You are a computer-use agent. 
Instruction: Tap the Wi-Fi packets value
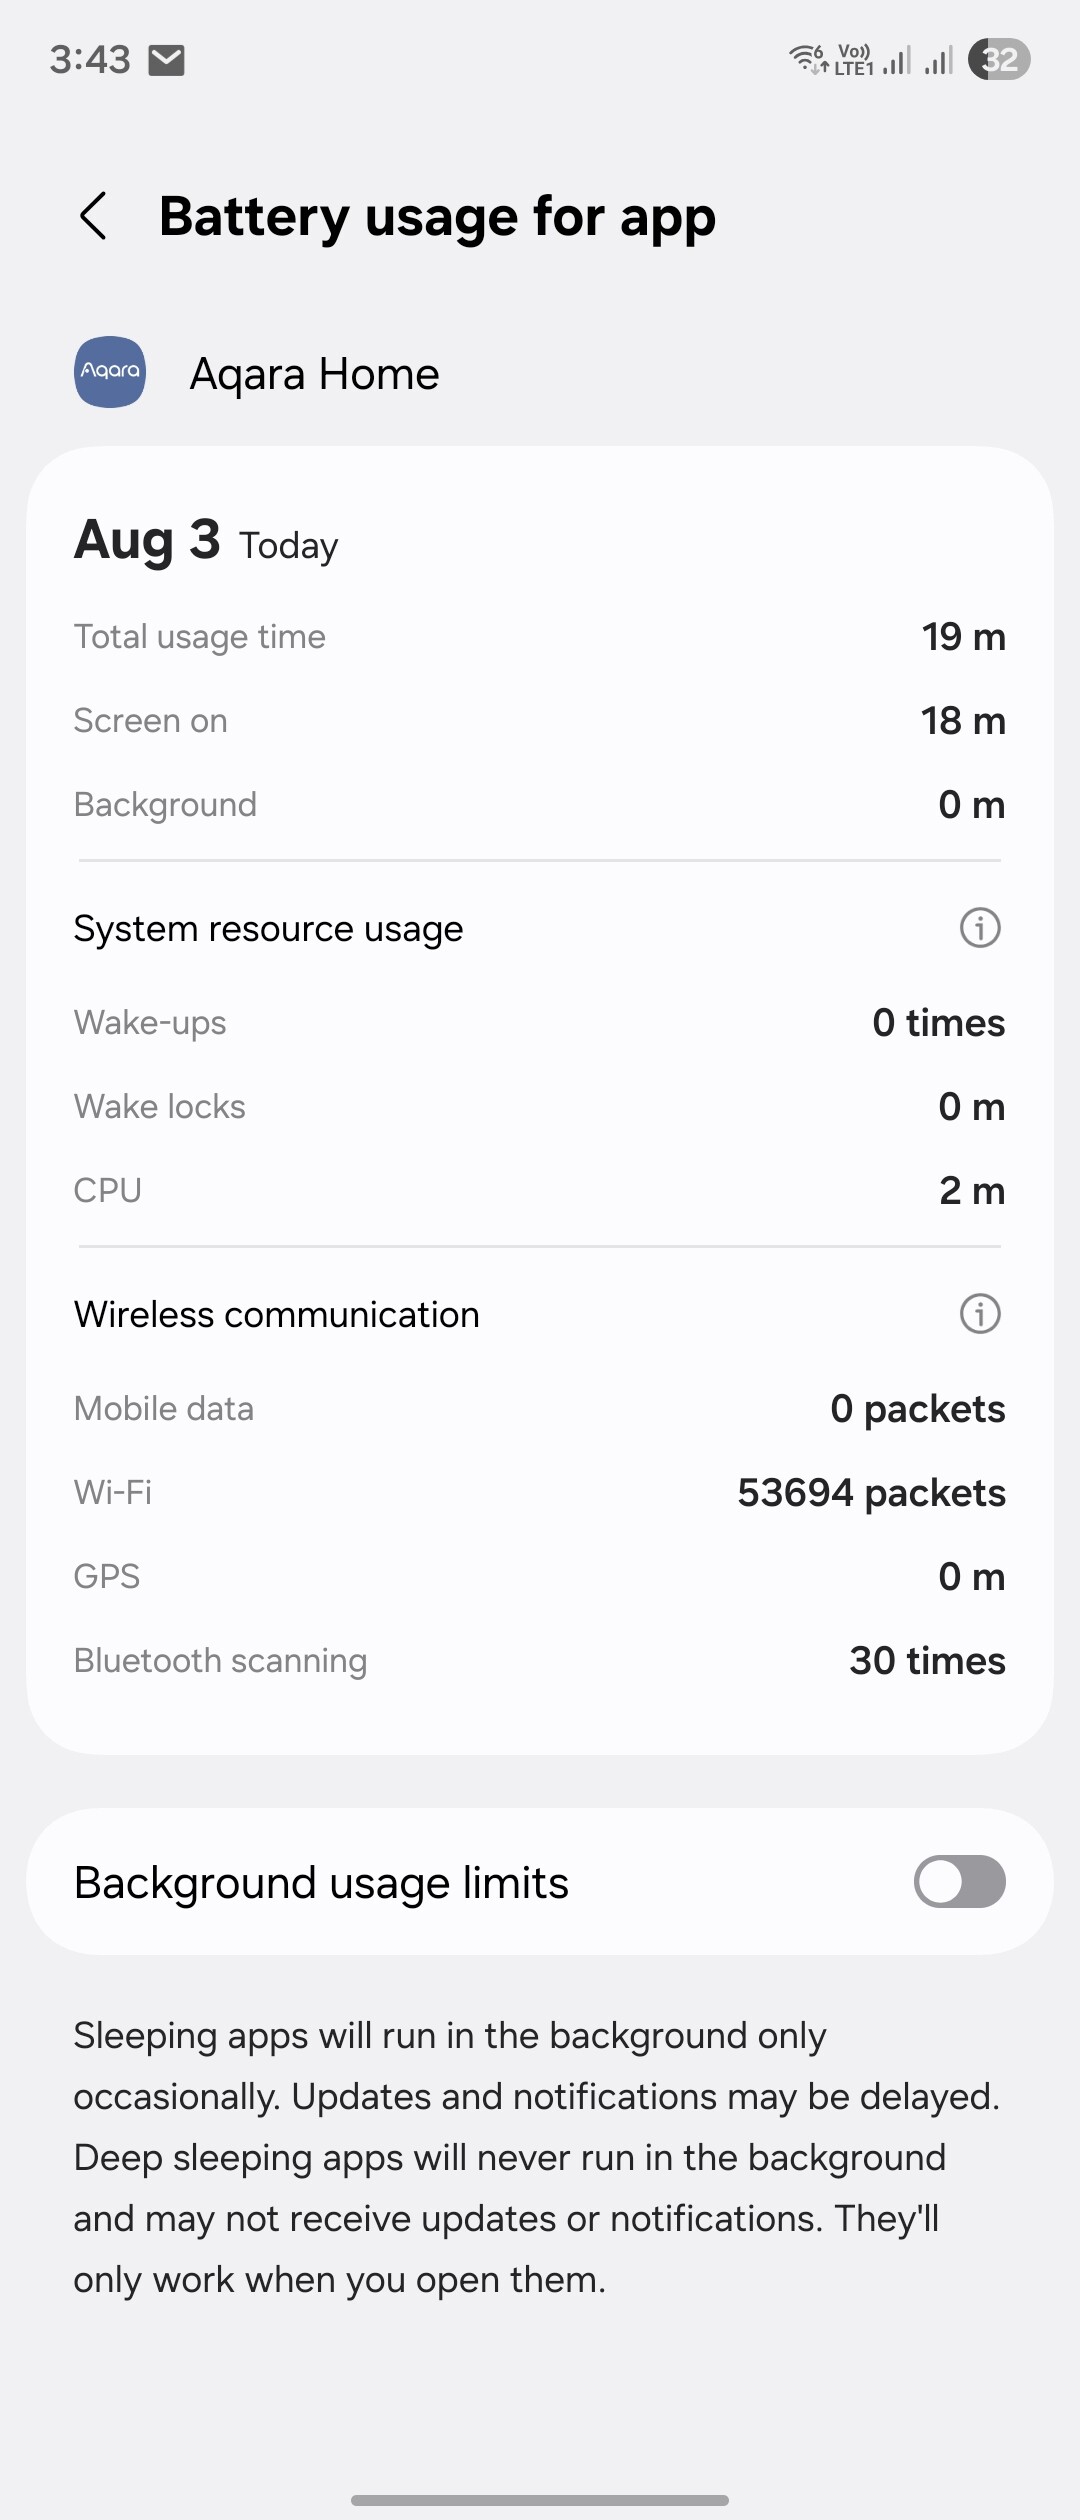(x=871, y=1493)
